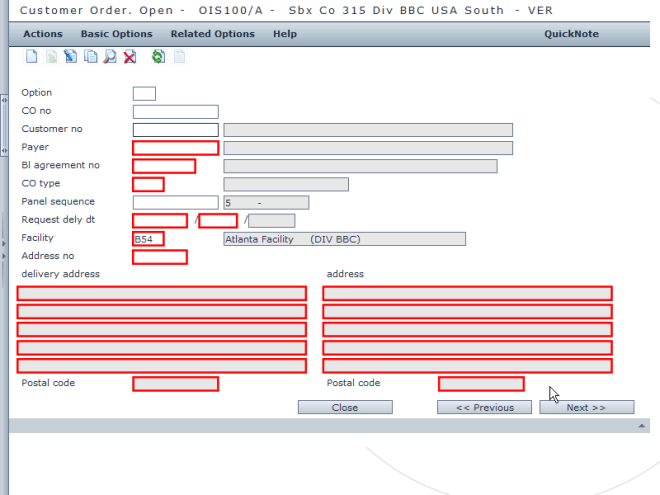The image size is (660, 495).
Task: Click the Create new record icon
Action: [31, 58]
